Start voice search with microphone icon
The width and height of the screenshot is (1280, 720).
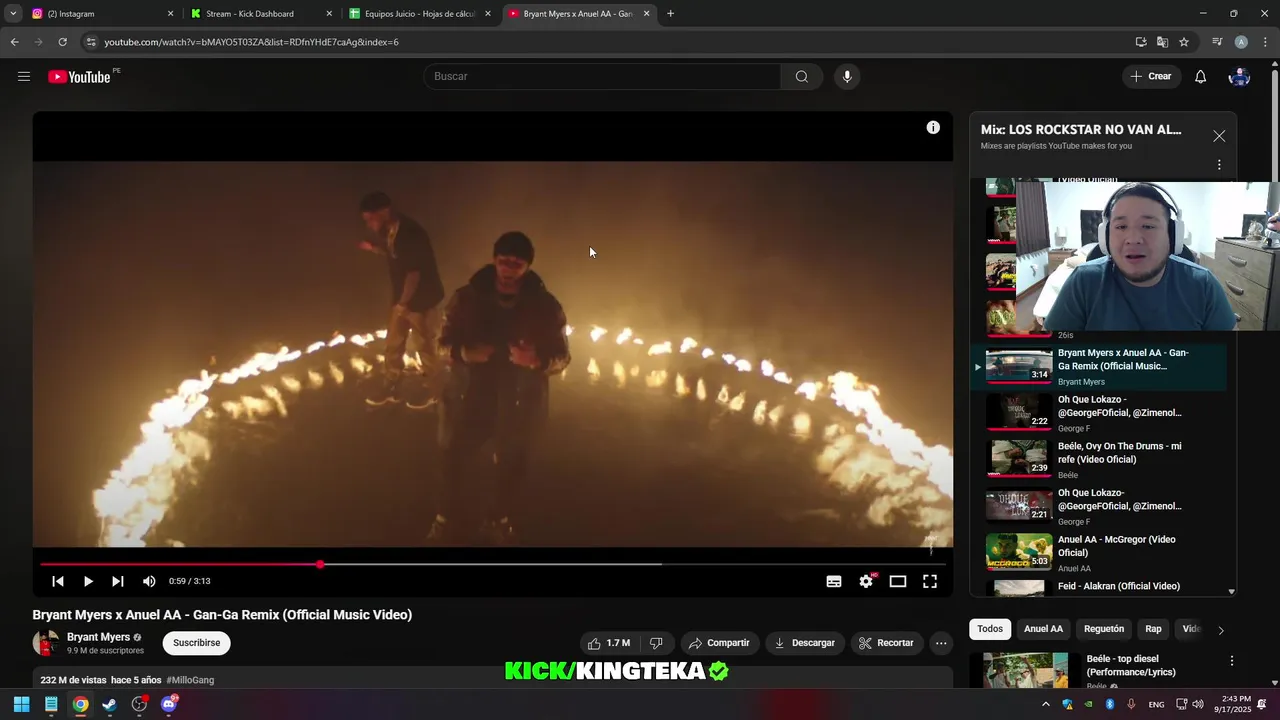point(847,77)
